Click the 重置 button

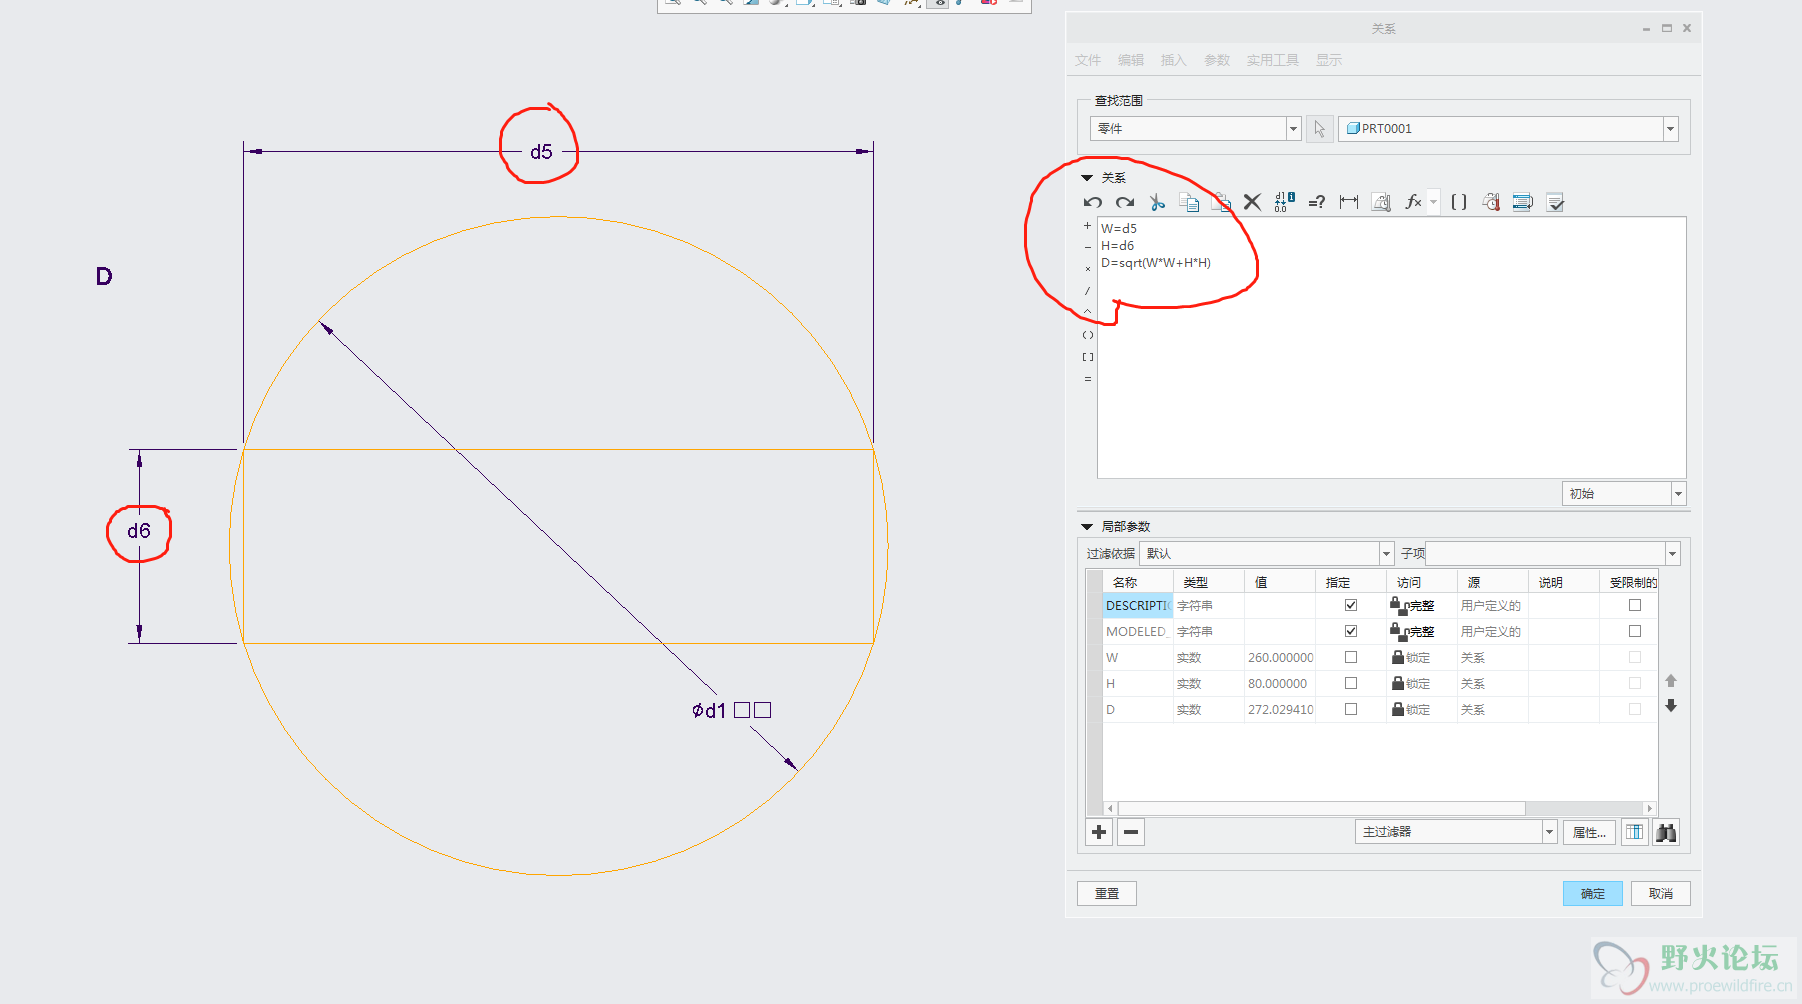(1107, 894)
